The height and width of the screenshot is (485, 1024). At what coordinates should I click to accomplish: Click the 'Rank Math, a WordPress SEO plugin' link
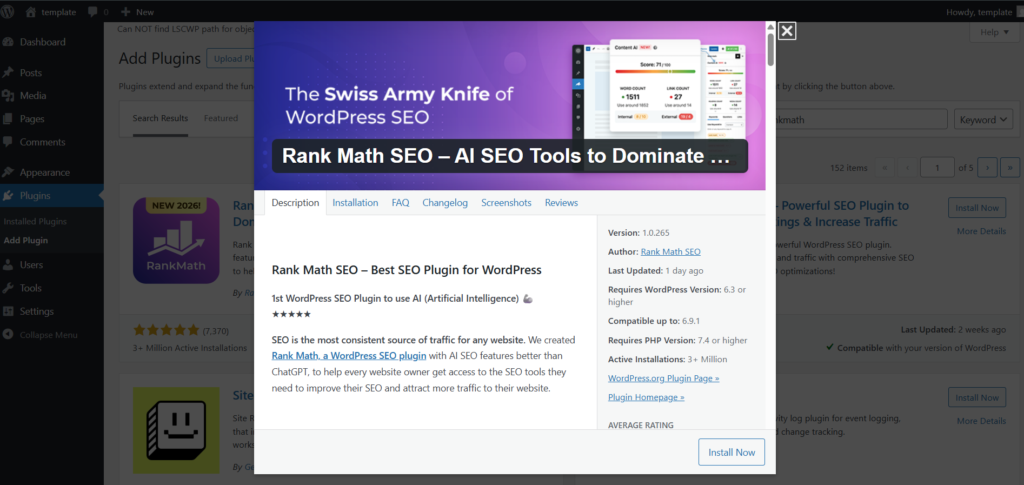pos(349,356)
